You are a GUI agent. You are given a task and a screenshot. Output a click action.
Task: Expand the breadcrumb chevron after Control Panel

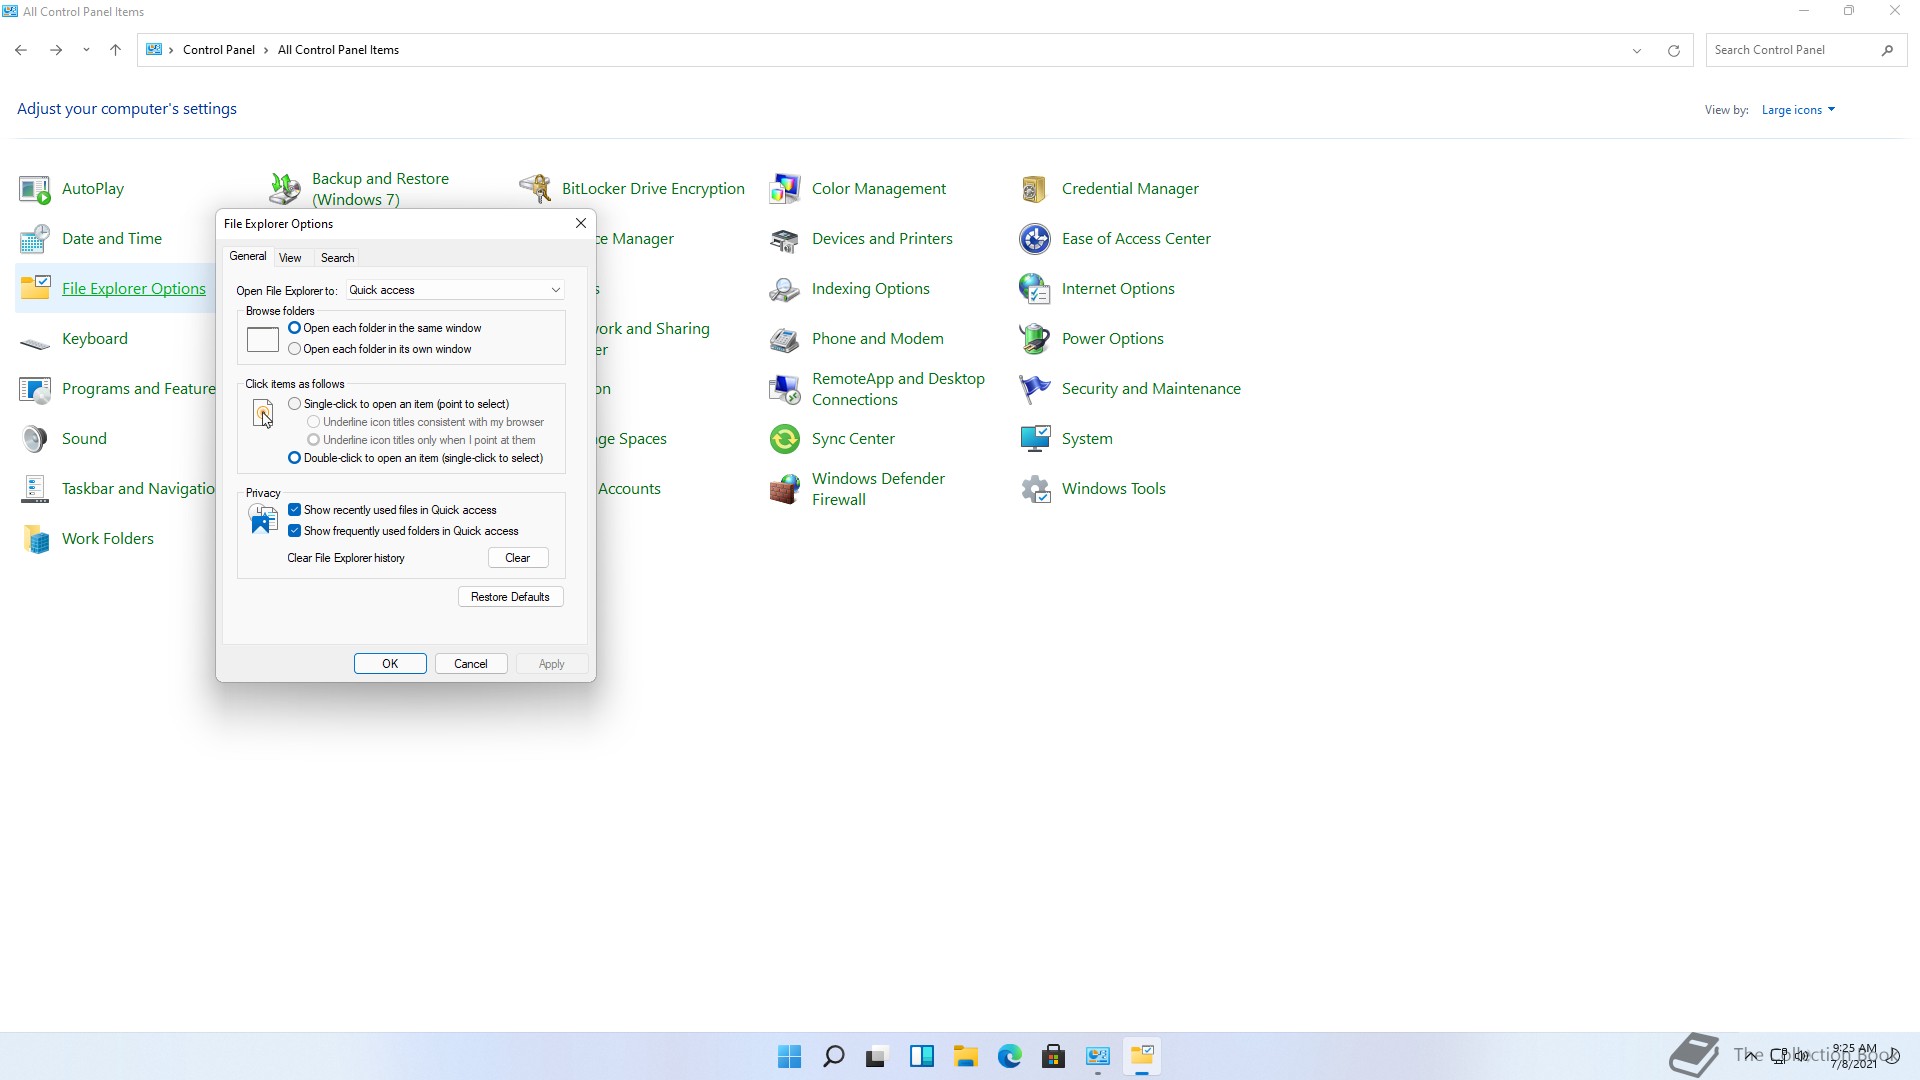(266, 50)
